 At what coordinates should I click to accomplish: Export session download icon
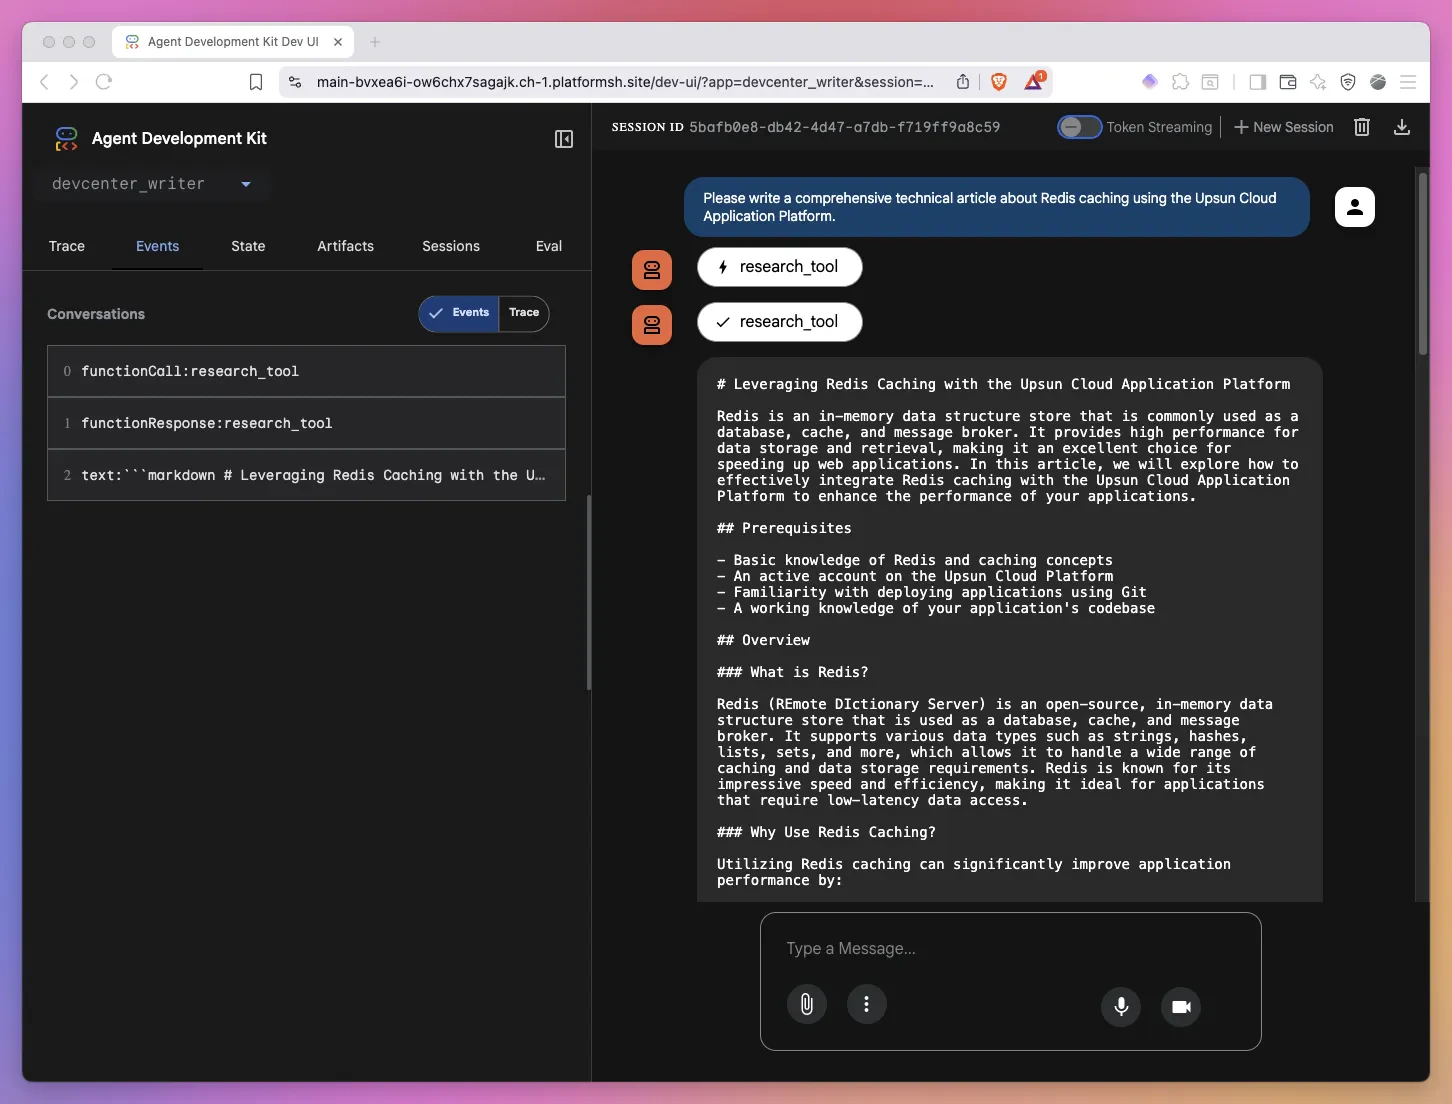[1402, 127]
